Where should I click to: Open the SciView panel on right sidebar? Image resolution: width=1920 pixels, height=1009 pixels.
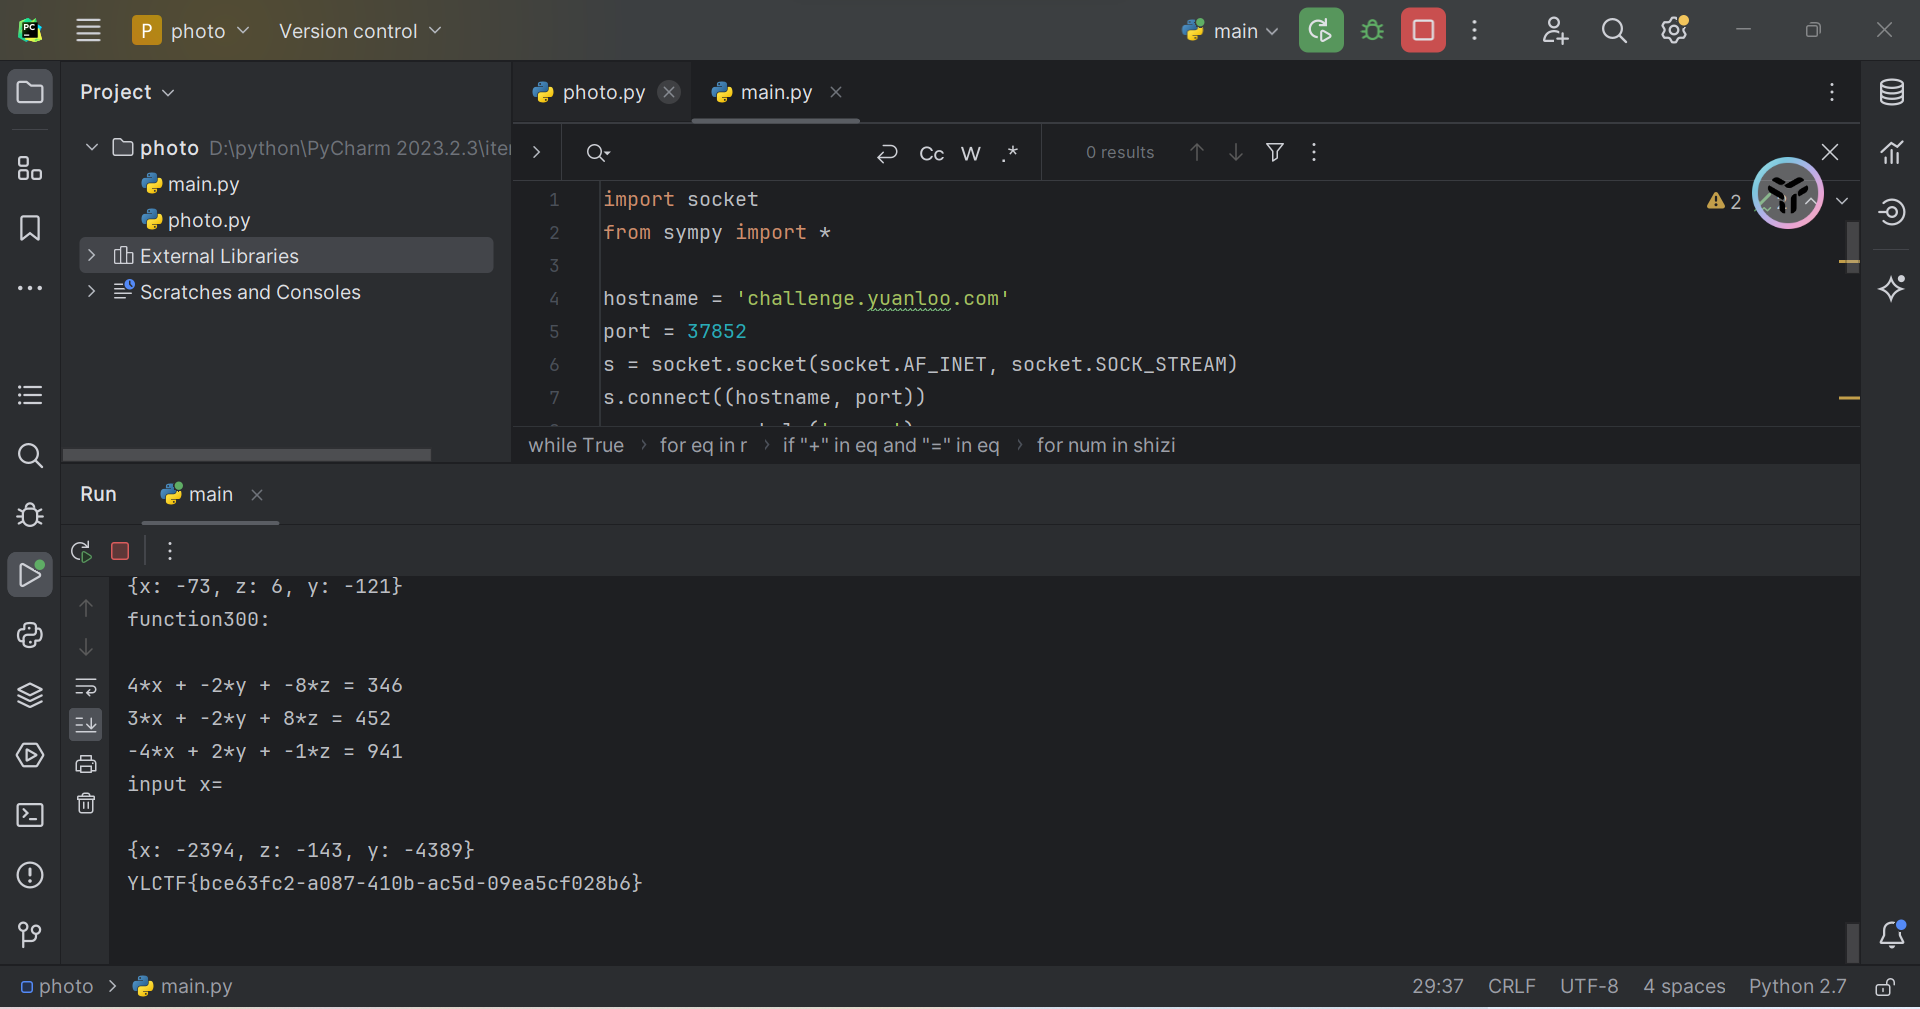[x=1891, y=152]
